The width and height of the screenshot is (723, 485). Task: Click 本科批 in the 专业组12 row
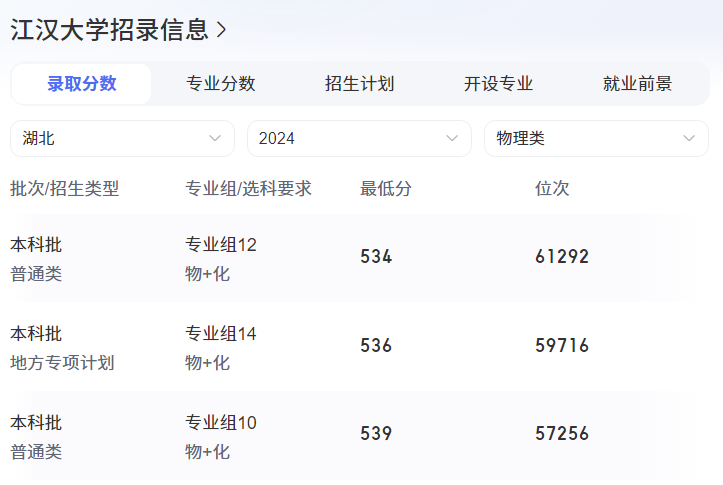pyautogui.click(x=36, y=245)
